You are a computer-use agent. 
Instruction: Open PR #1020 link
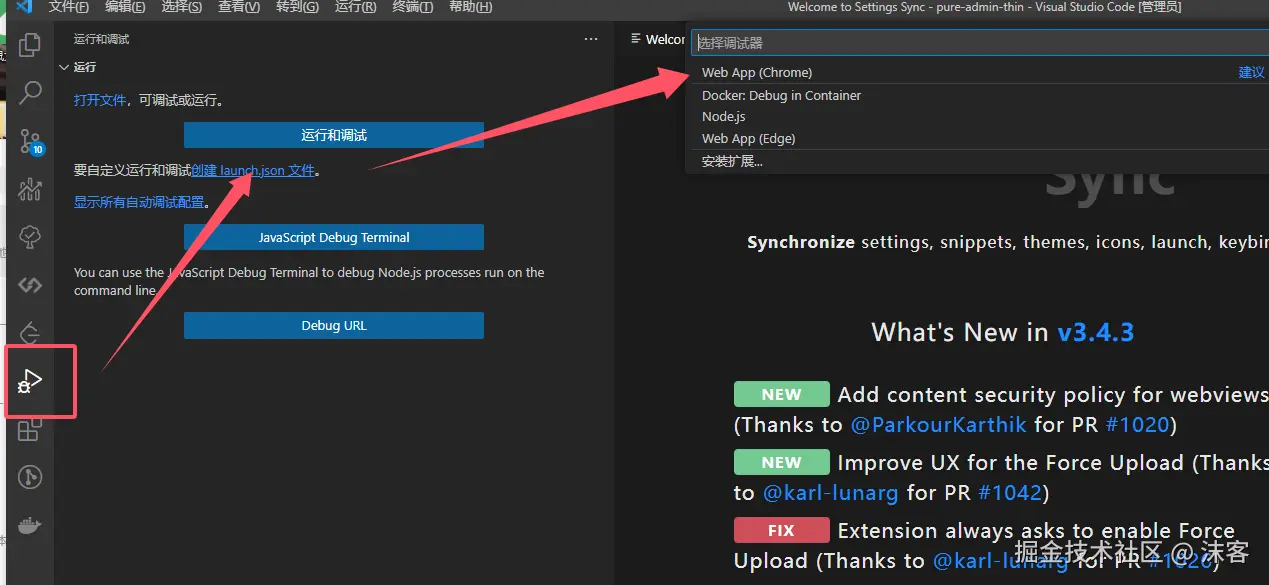[1137, 425]
